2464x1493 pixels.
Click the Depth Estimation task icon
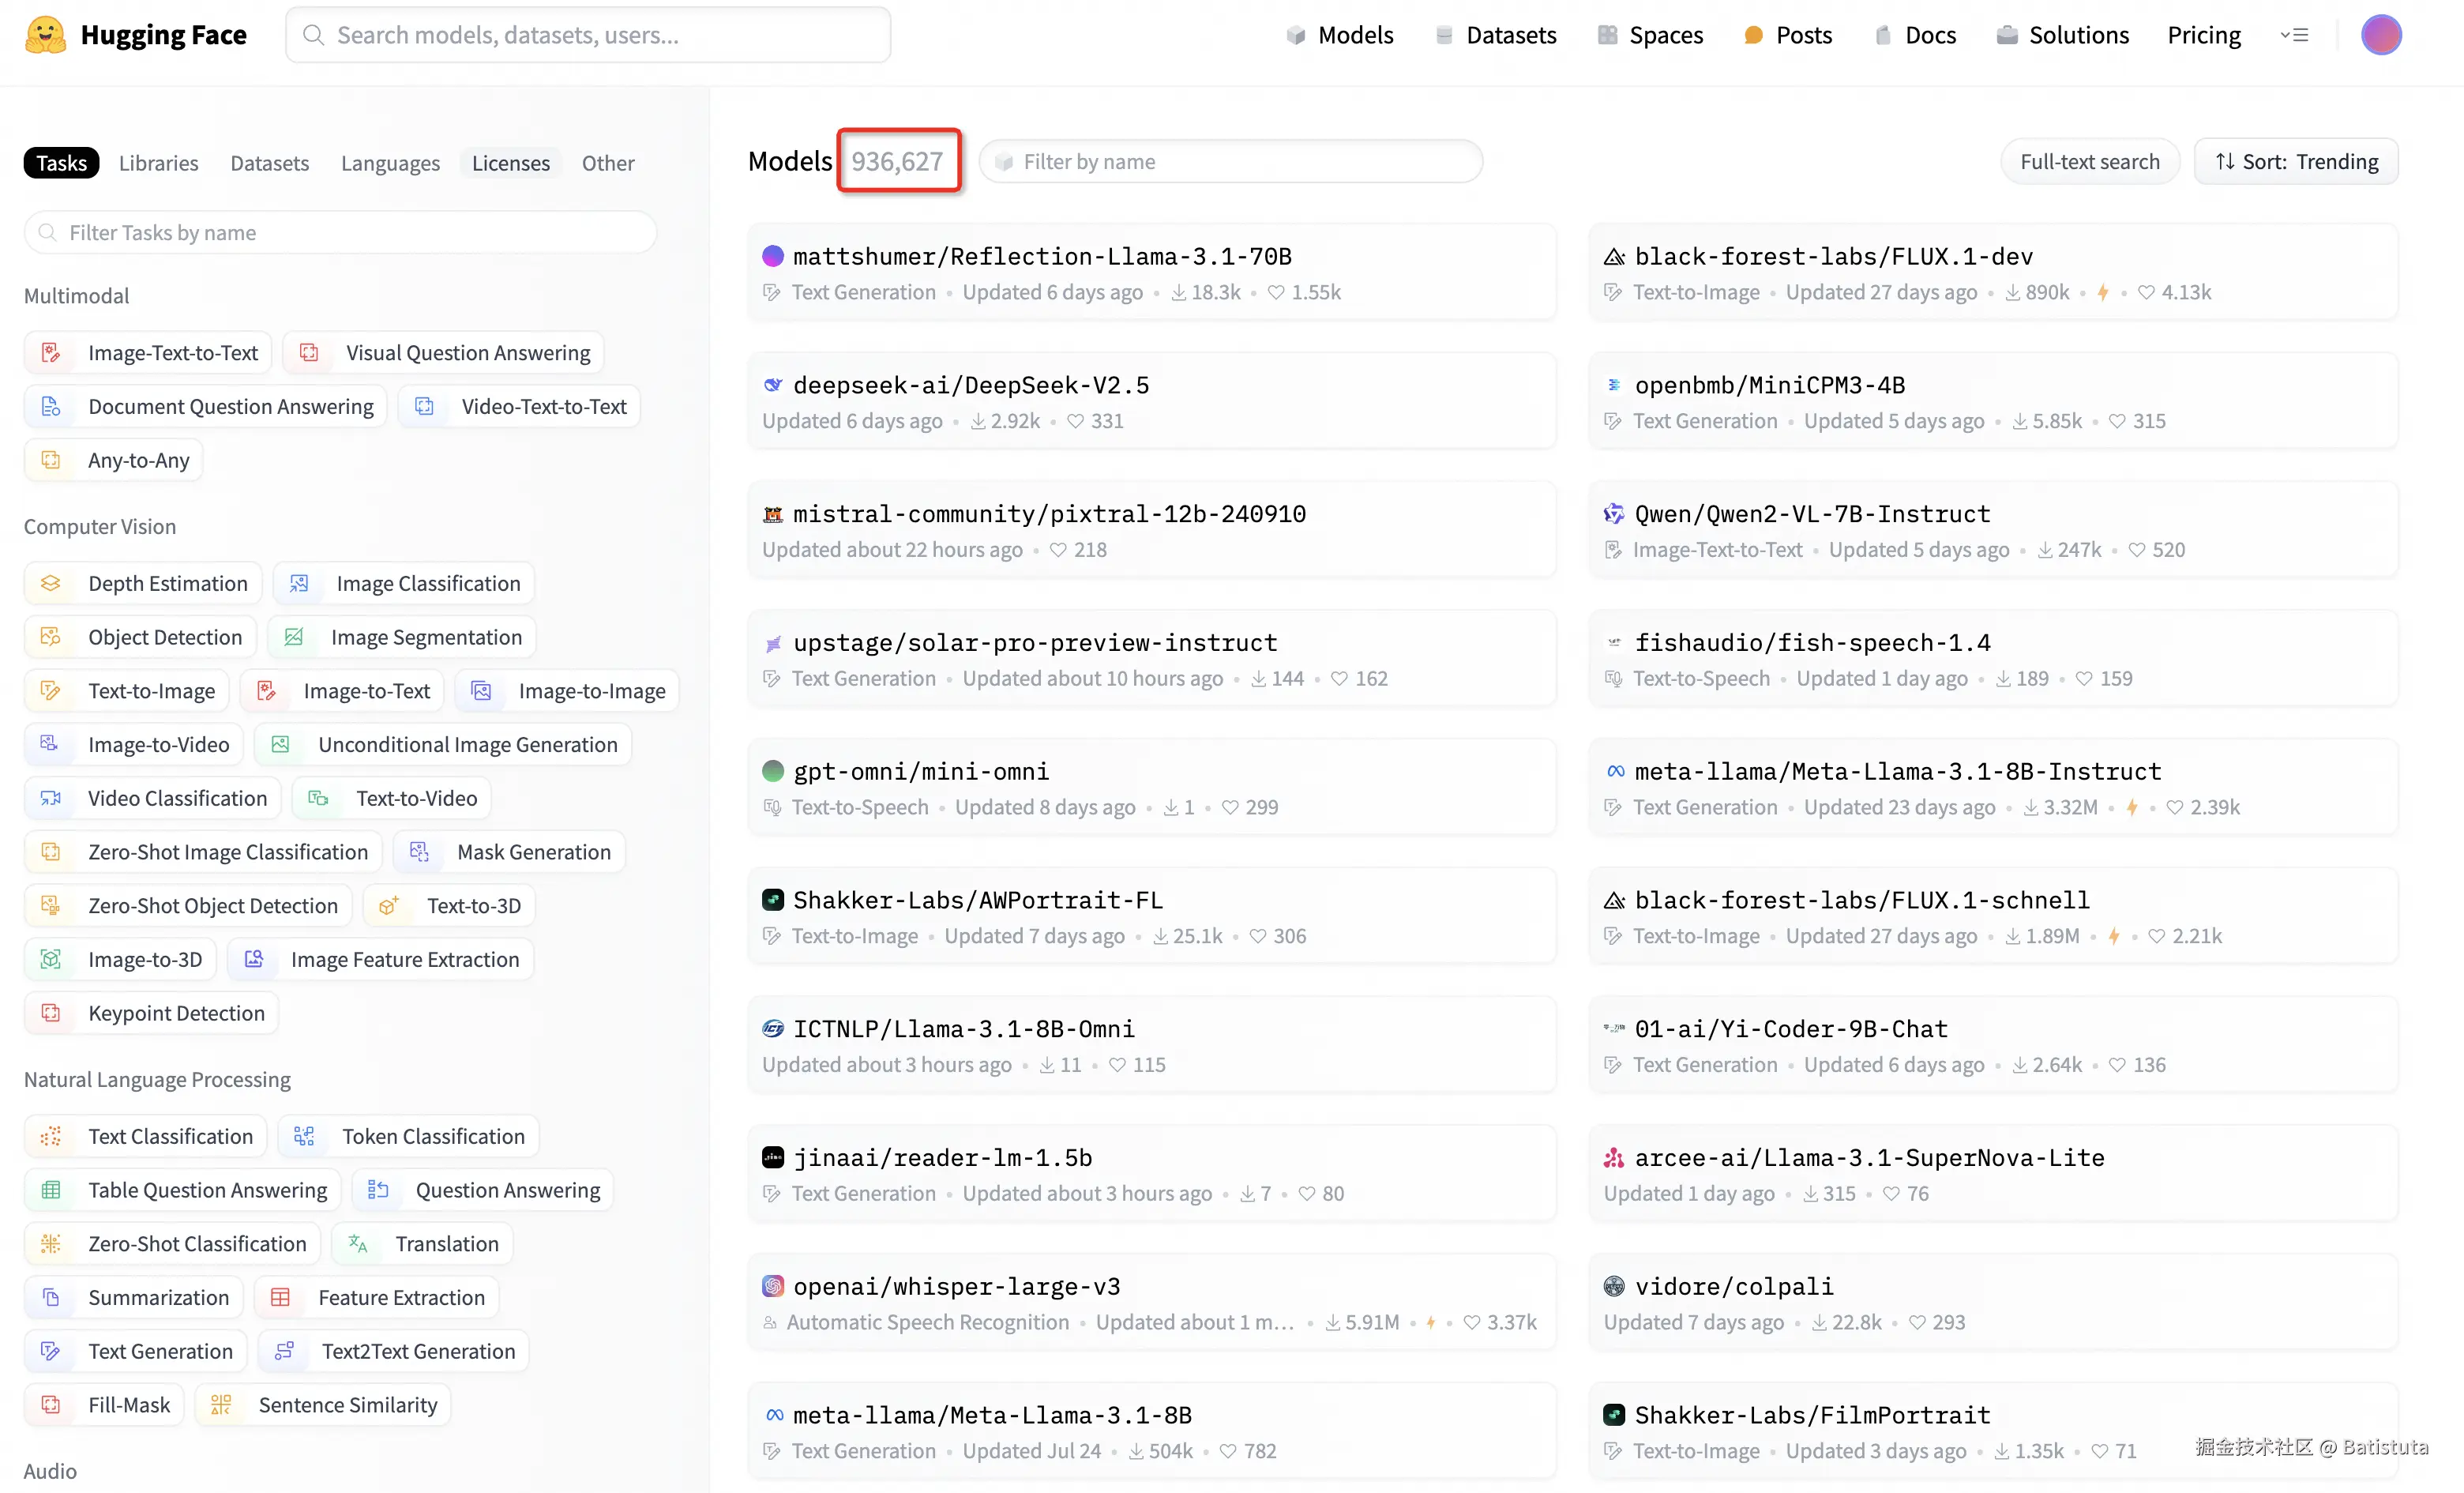[x=51, y=583]
